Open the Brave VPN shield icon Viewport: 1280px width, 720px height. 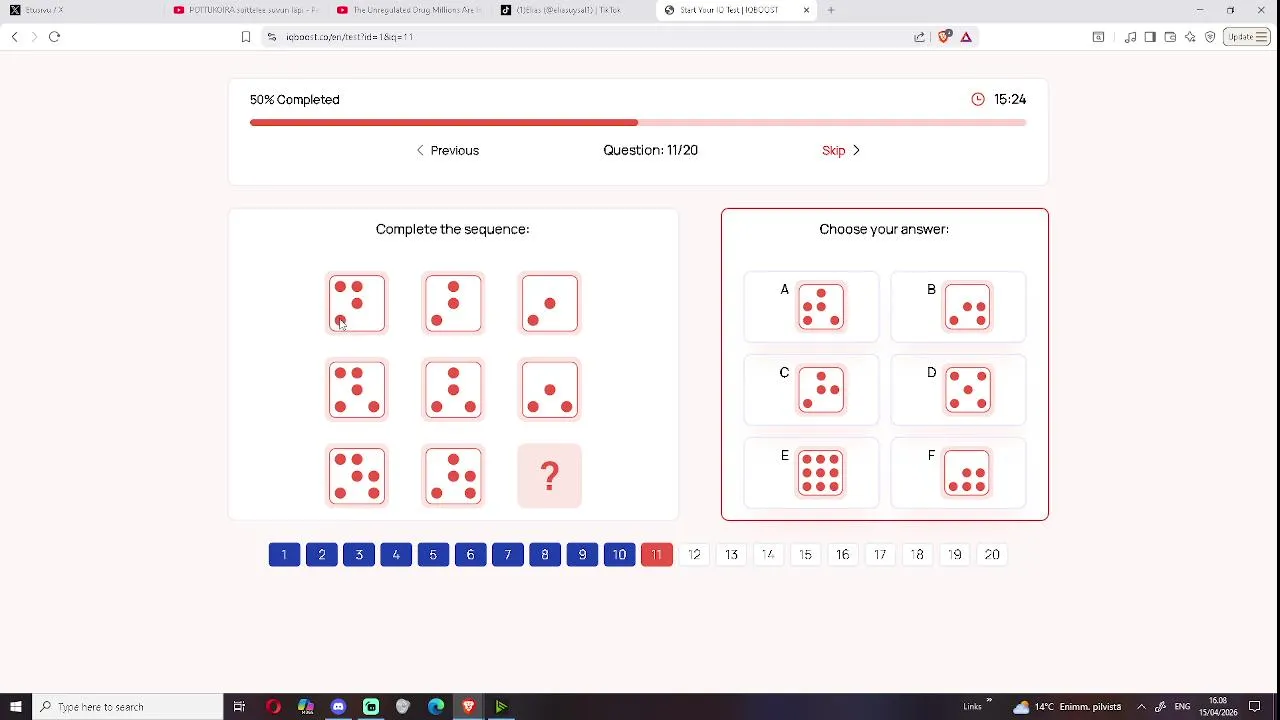tap(1210, 37)
